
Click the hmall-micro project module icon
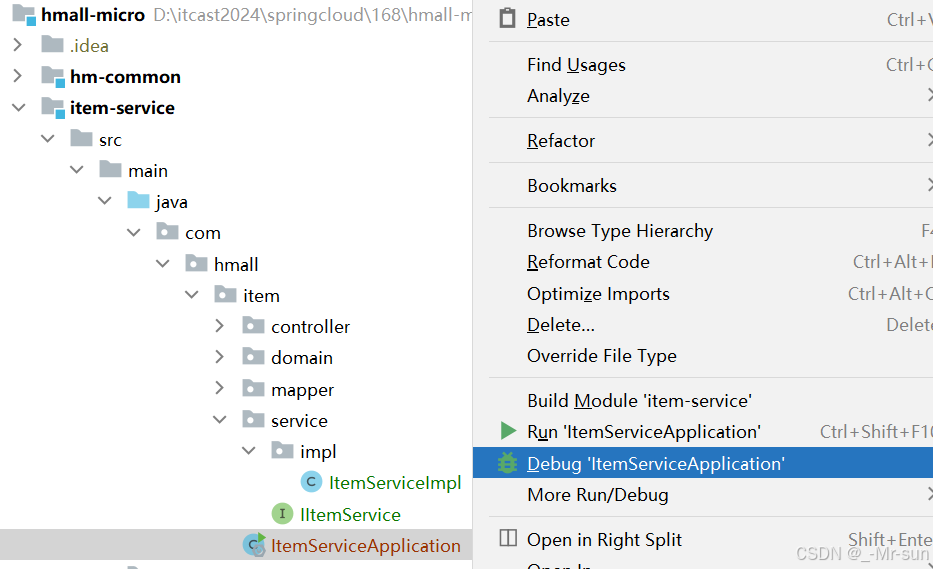click(24, 14)
